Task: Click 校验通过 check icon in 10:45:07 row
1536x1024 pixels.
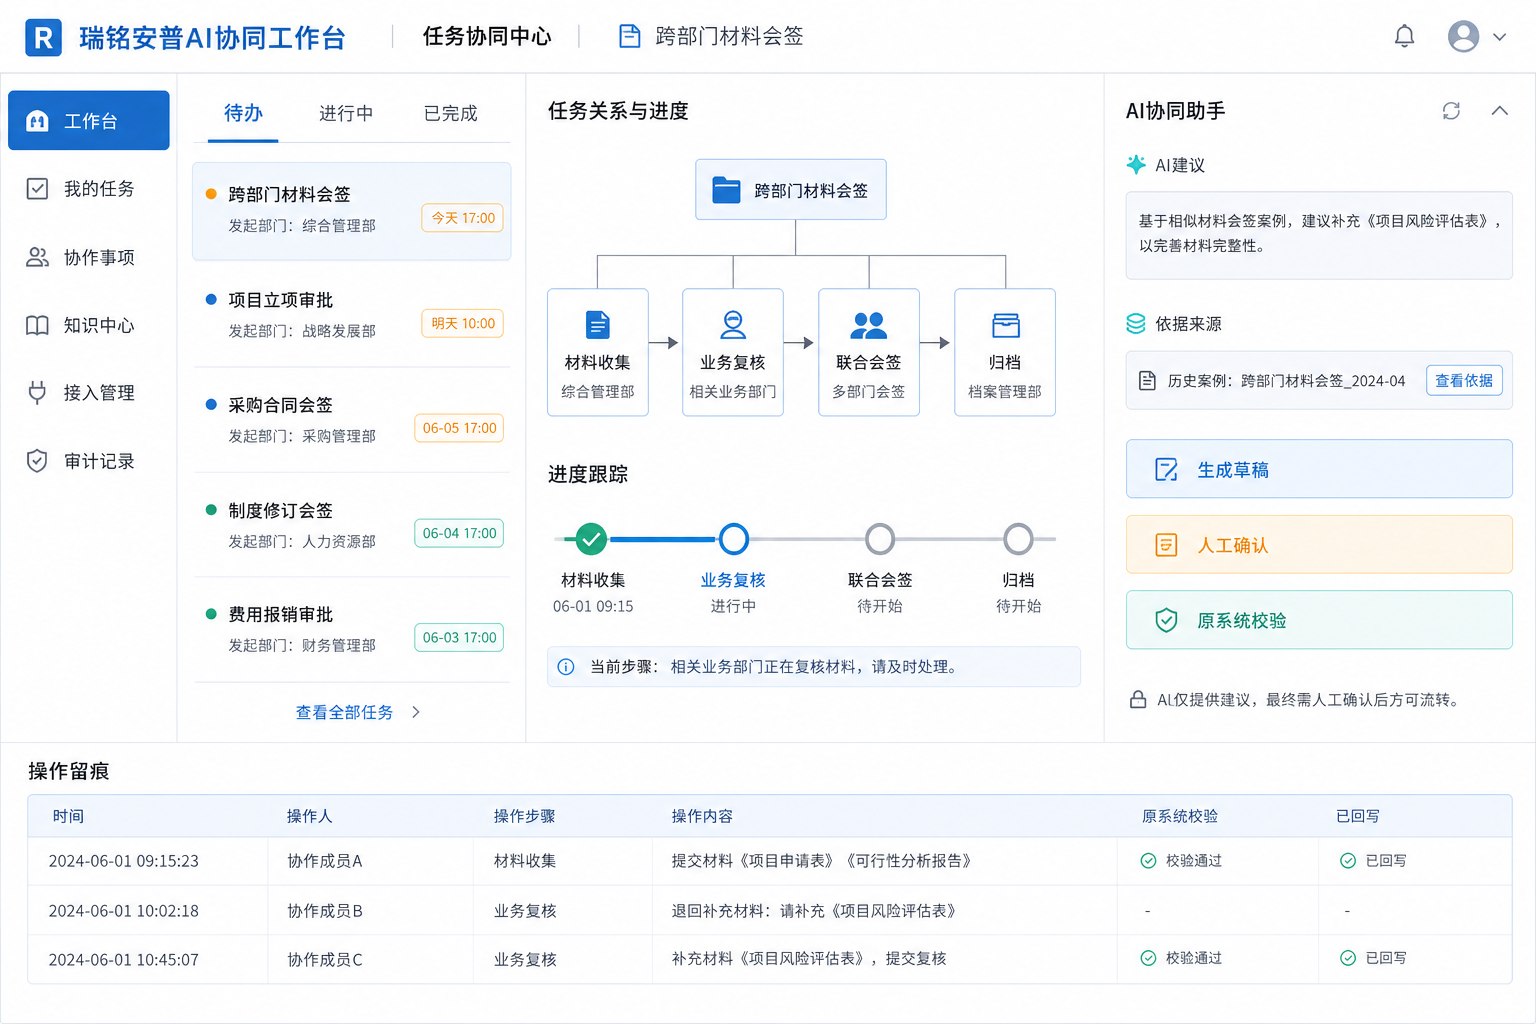Action: click(1148, 958)
